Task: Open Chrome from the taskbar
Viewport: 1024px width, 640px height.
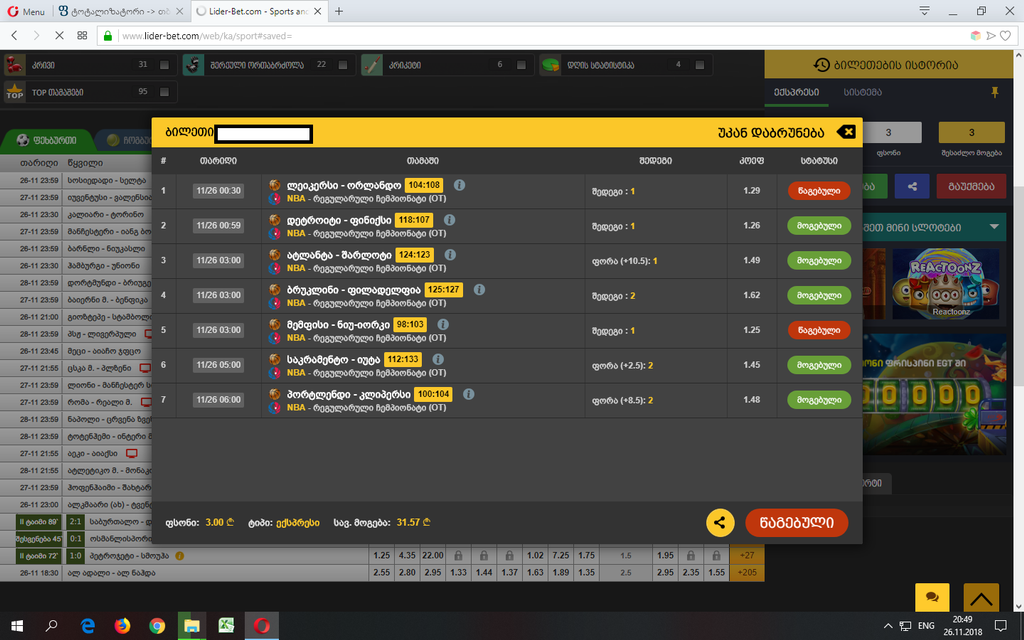Action: [157, 626]
